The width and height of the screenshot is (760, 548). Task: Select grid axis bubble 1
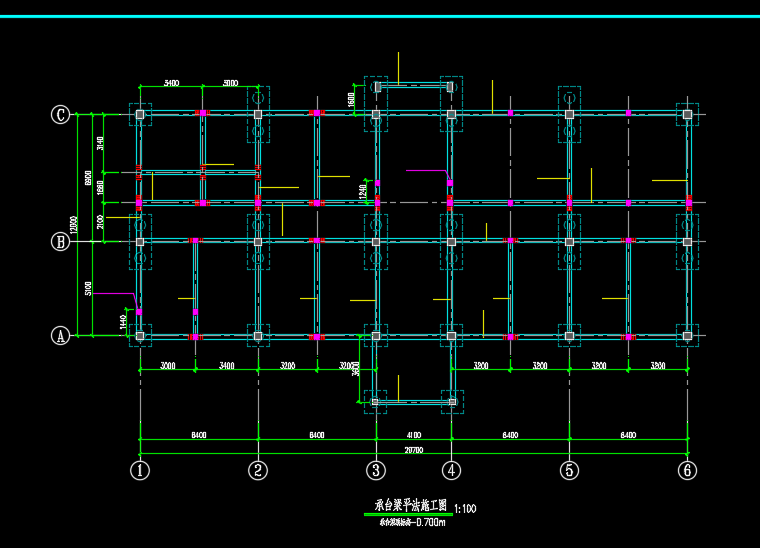coord(140,470)
